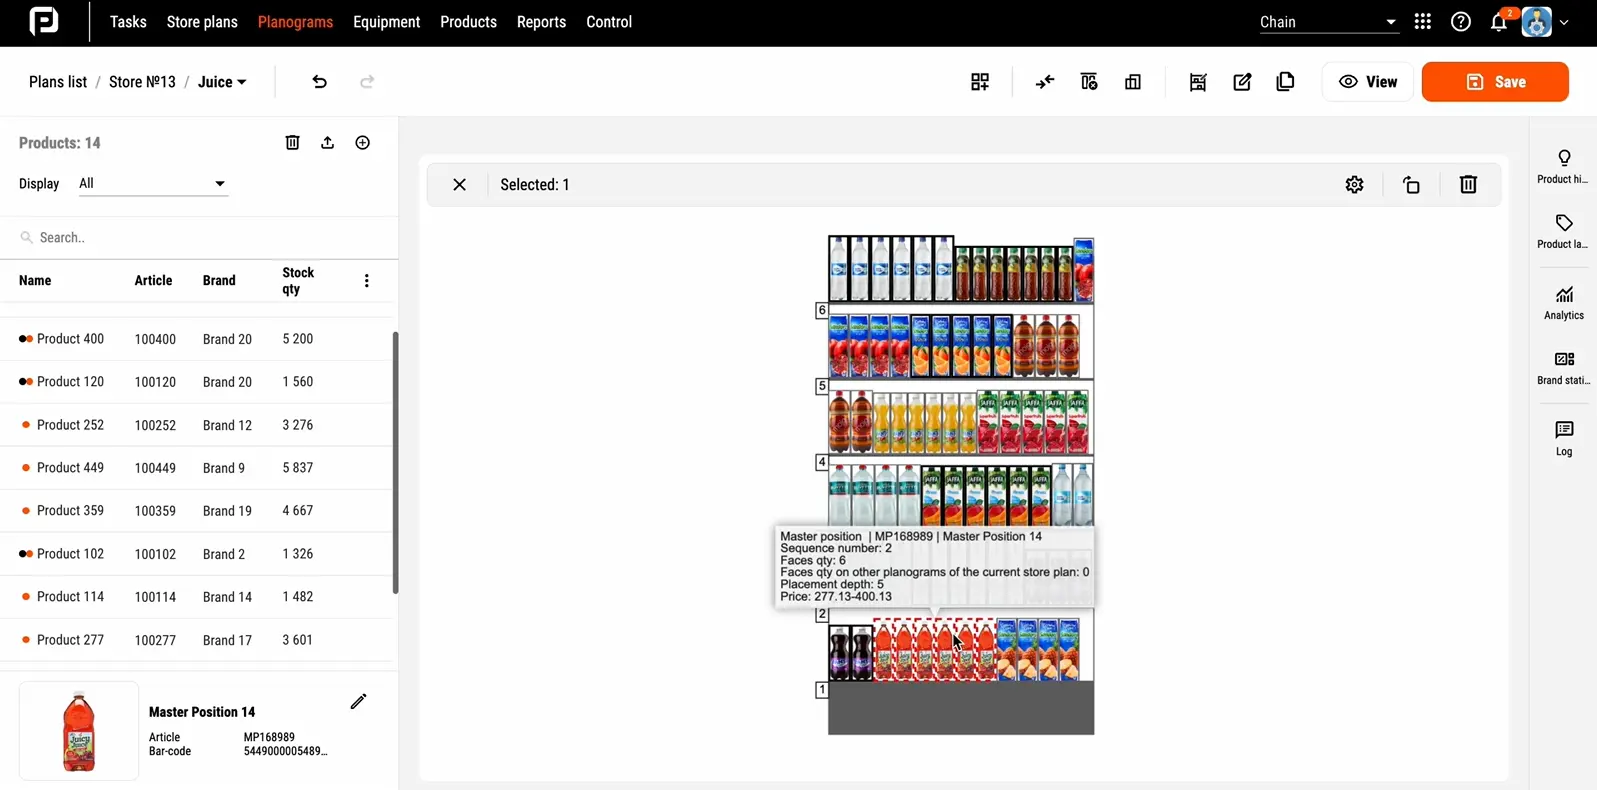
Task: Open settings gear for selected item
Action: (1354, 185)
